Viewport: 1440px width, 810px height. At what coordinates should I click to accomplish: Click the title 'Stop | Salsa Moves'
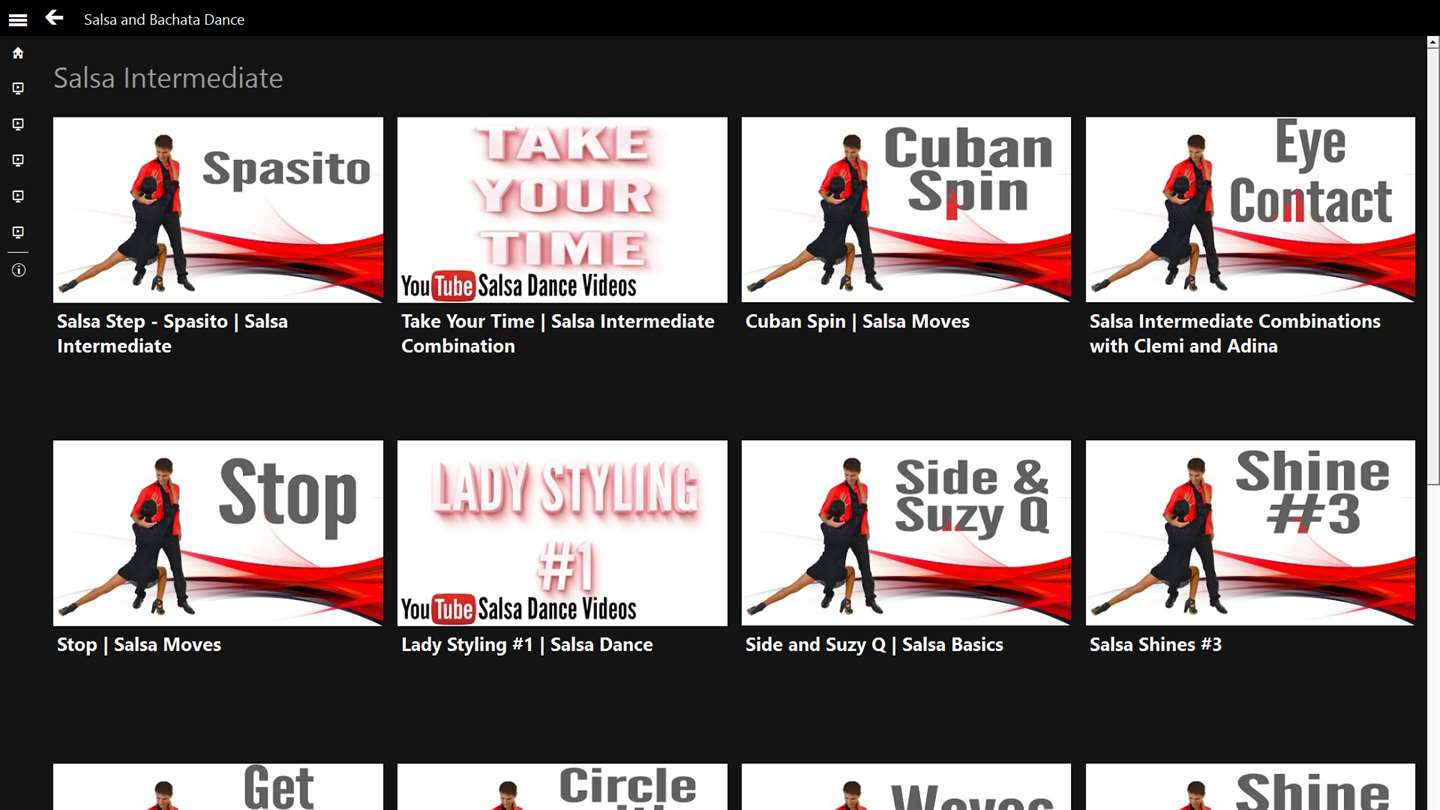click(x=139, y=645)
